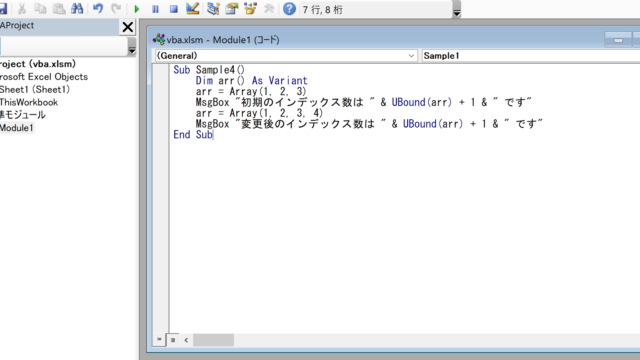Open the Sample1 procedure dropdown
The image size is (640, 360).
pos(531,56)
